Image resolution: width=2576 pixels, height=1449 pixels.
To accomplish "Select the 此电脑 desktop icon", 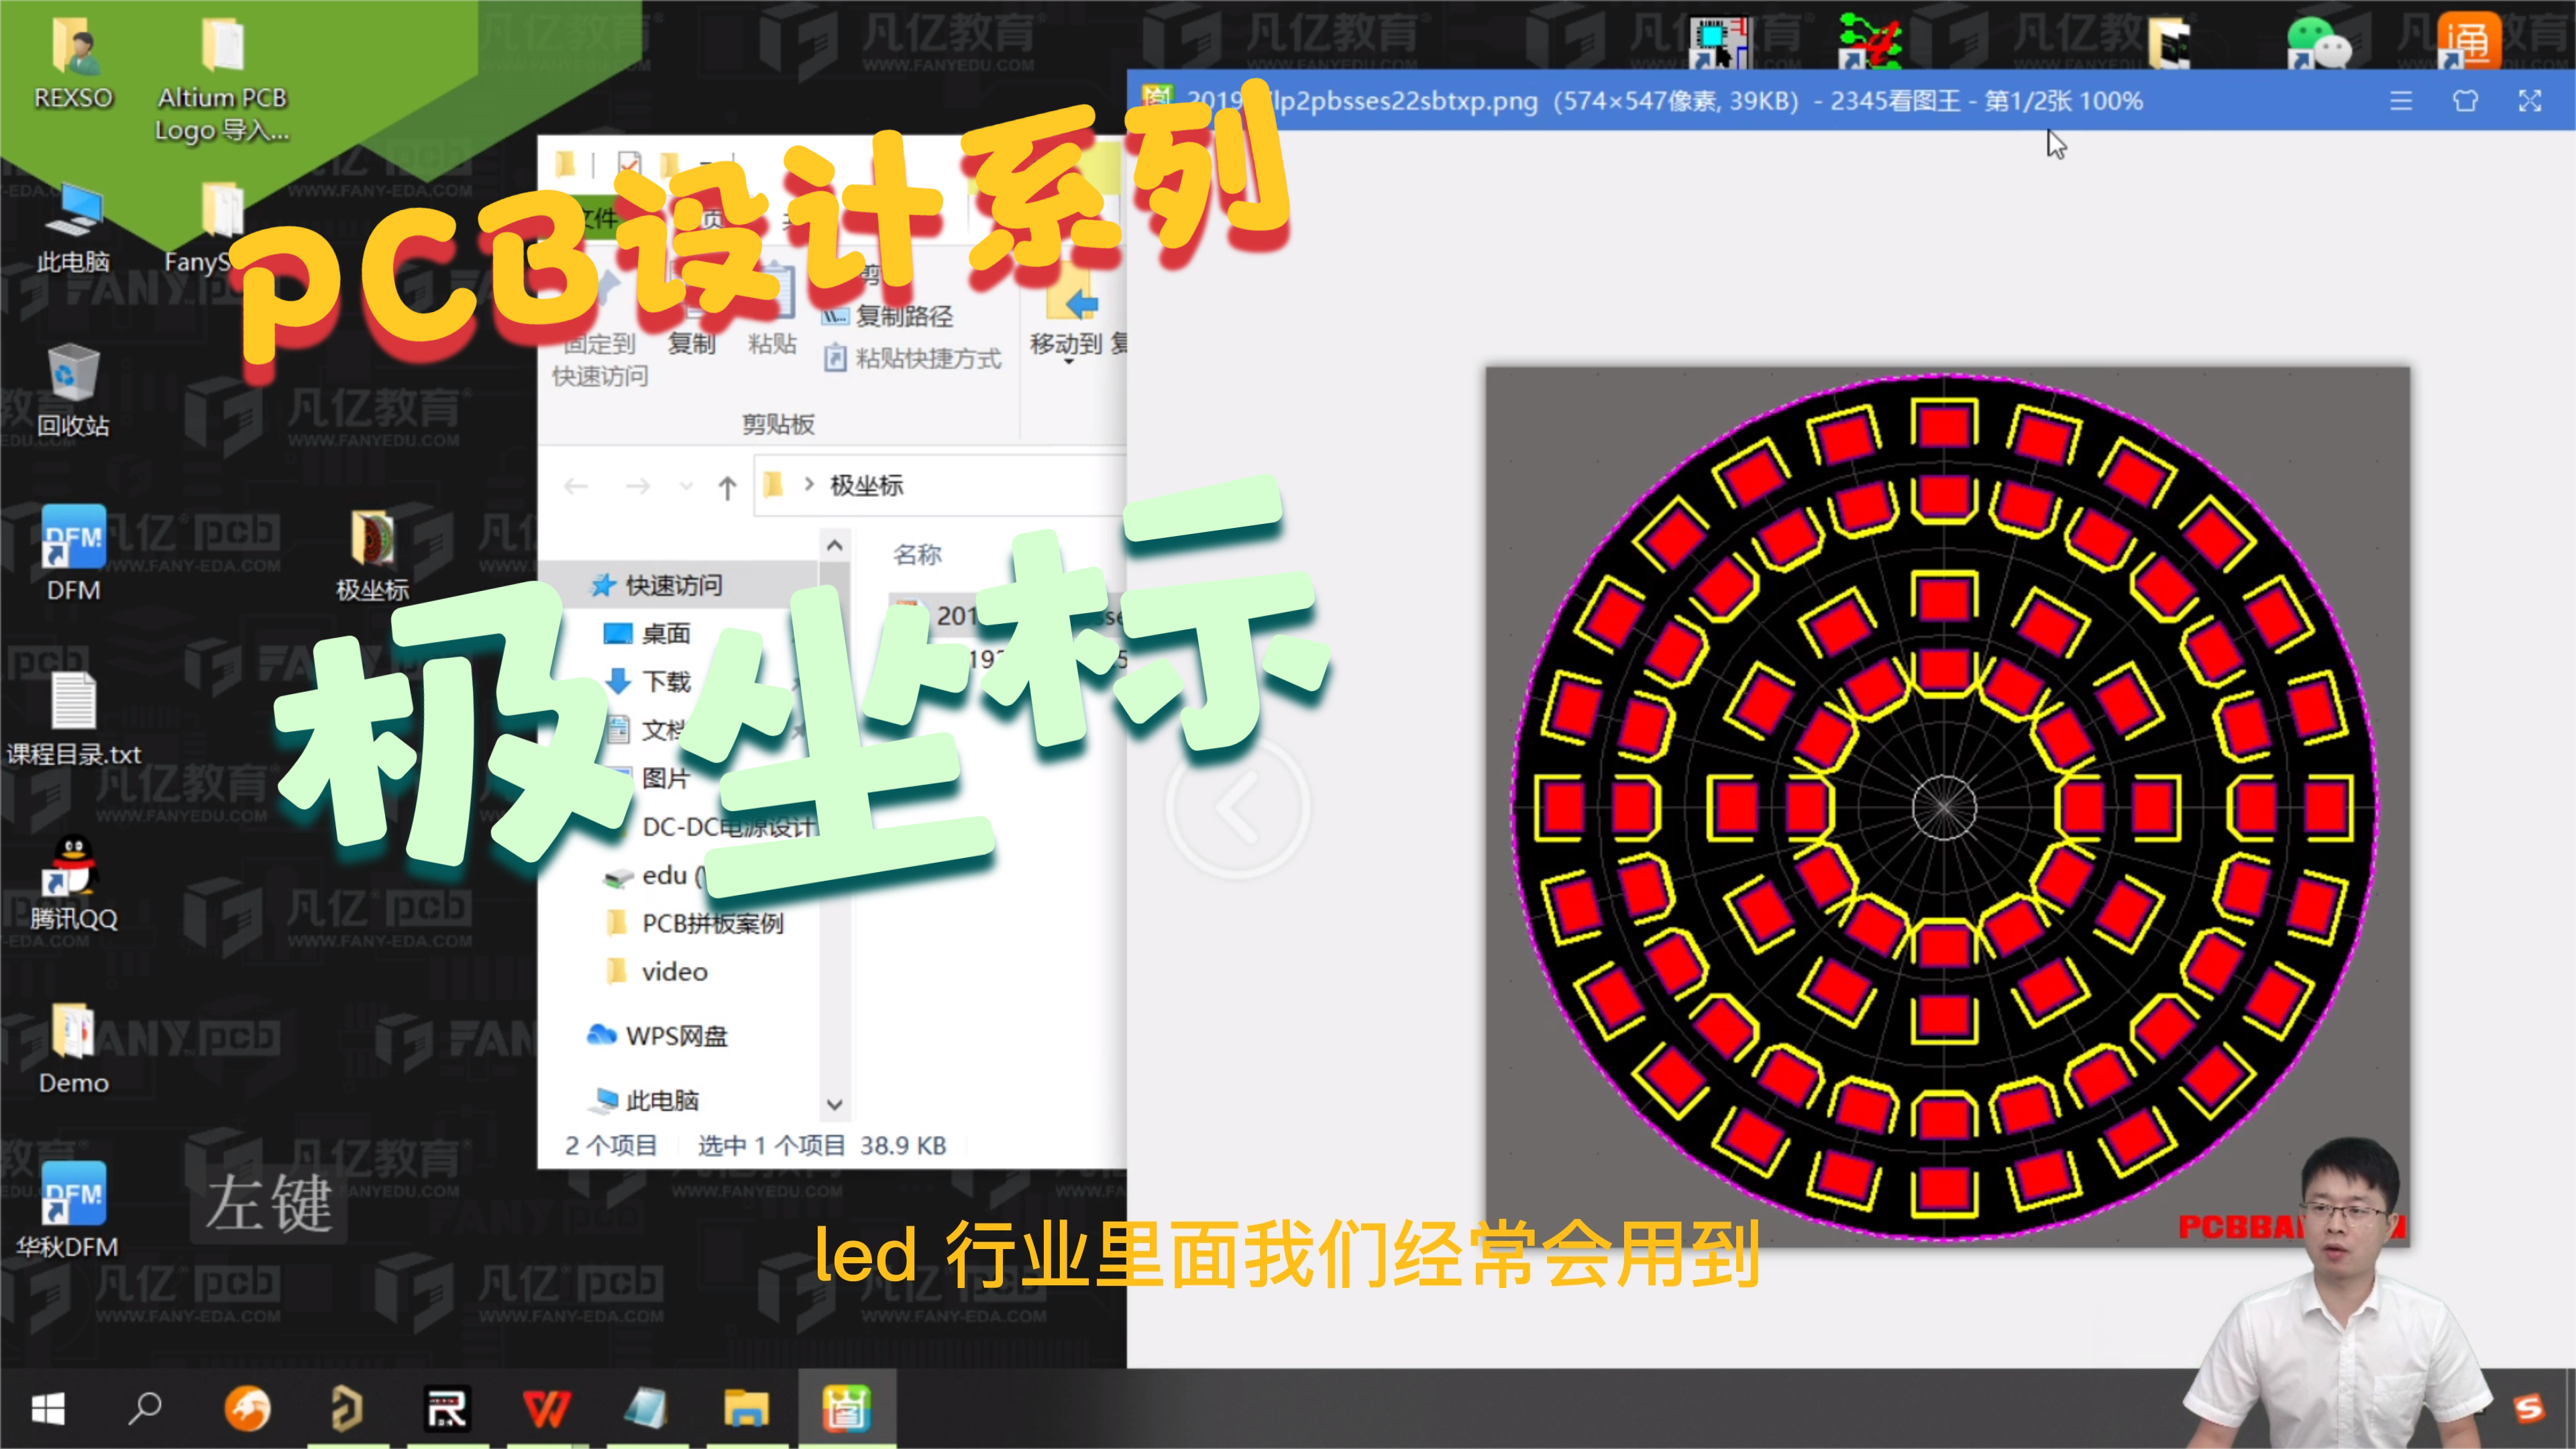I will pos(73,228).
